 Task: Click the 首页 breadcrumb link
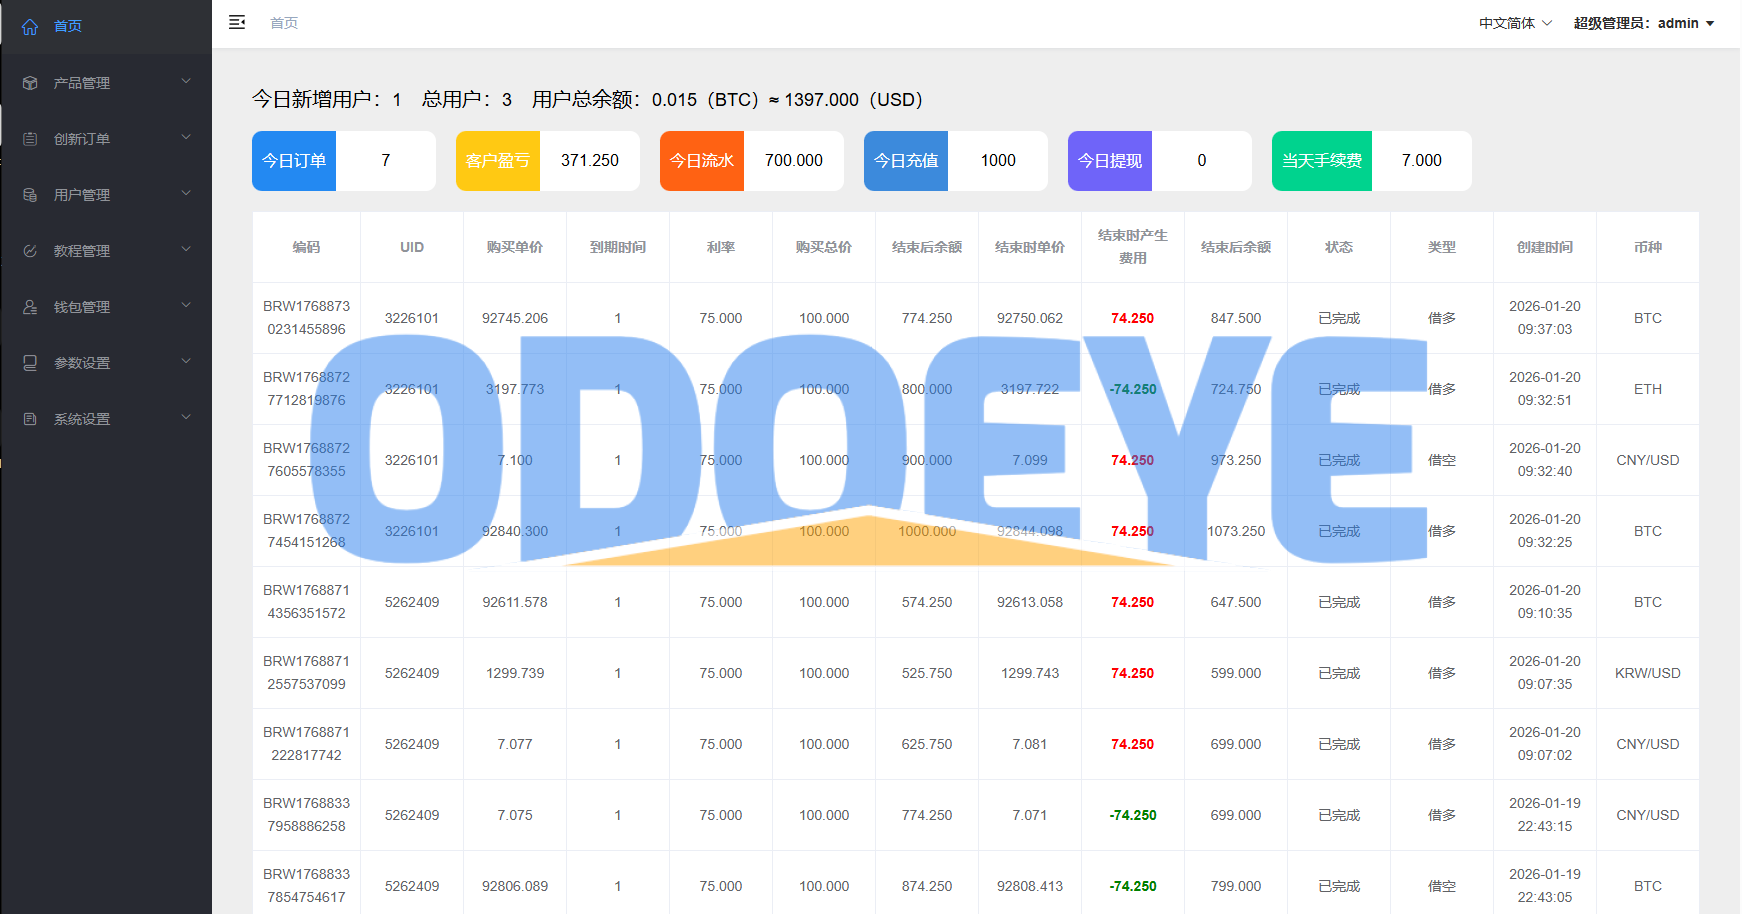tap(284, 23)
